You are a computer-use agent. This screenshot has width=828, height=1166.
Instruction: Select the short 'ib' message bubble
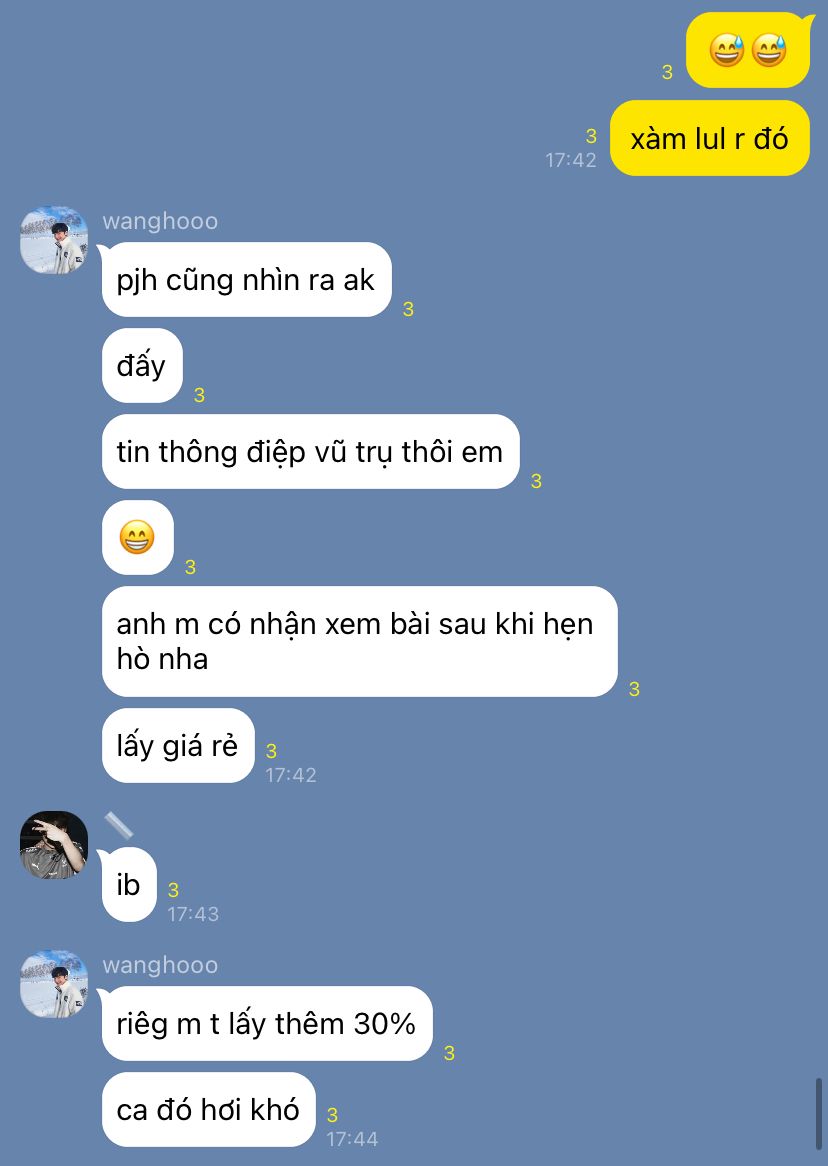coord(129,885)
